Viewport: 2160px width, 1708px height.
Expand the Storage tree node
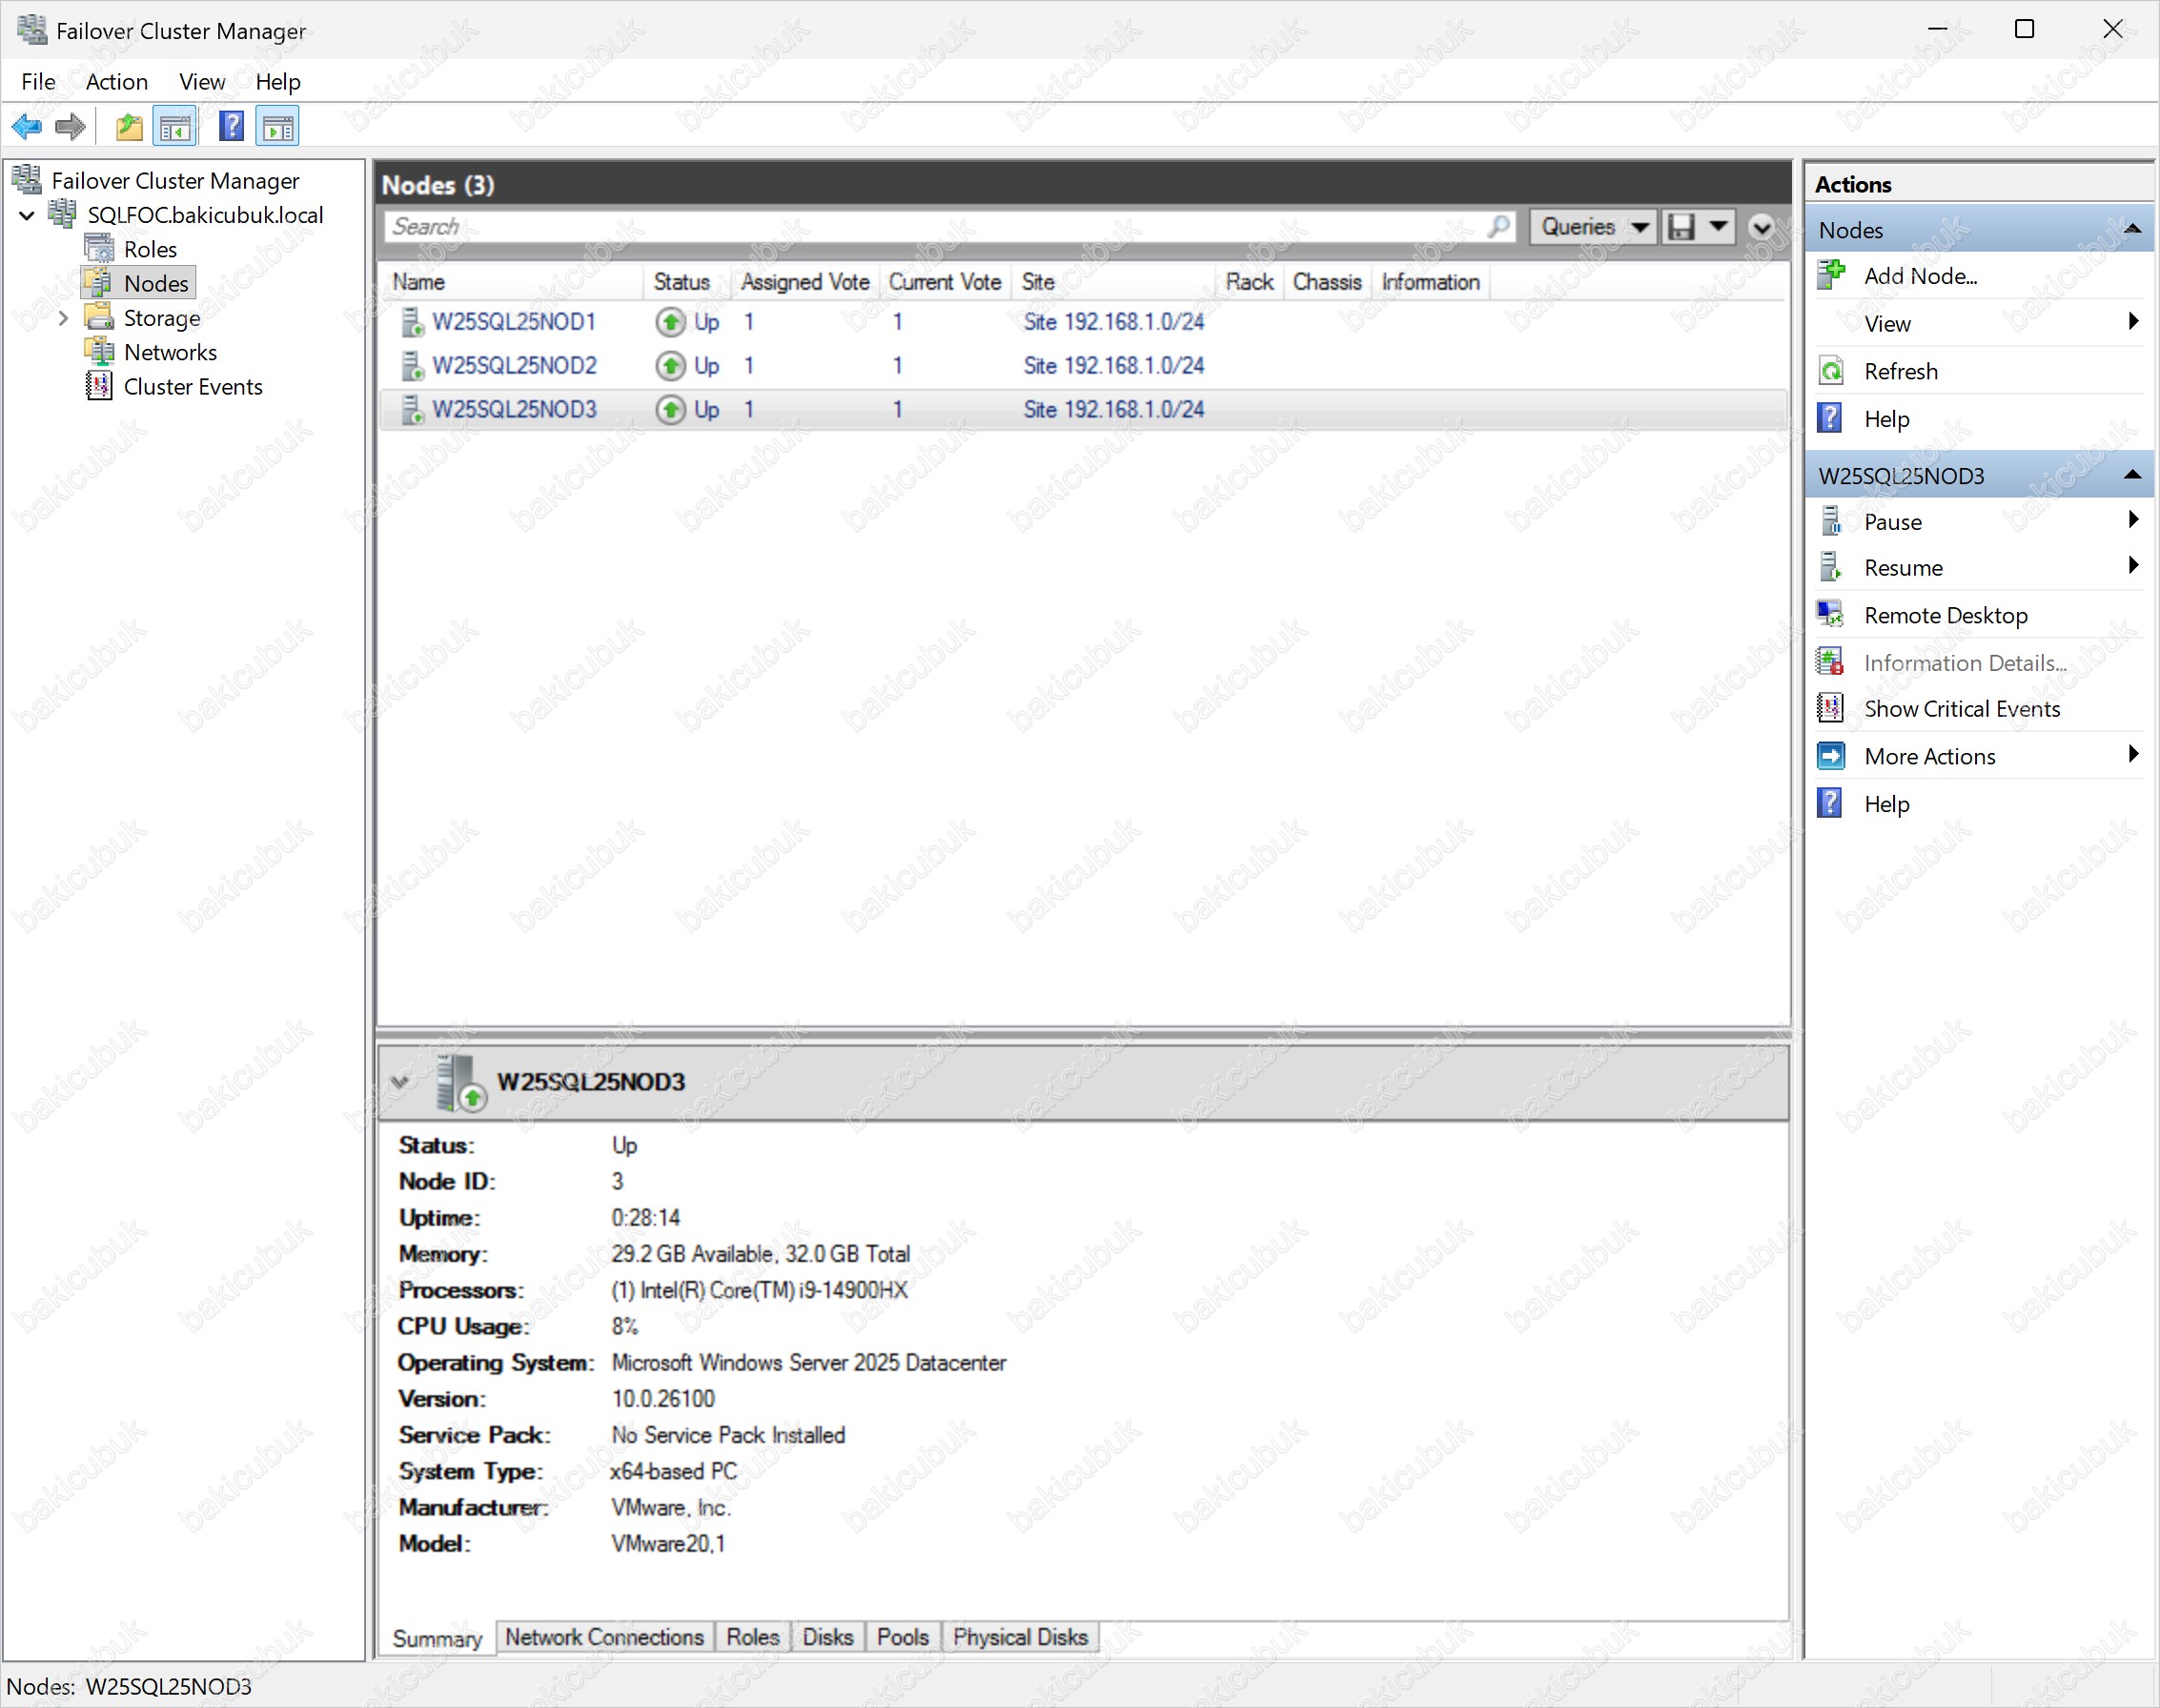[63, 318]
